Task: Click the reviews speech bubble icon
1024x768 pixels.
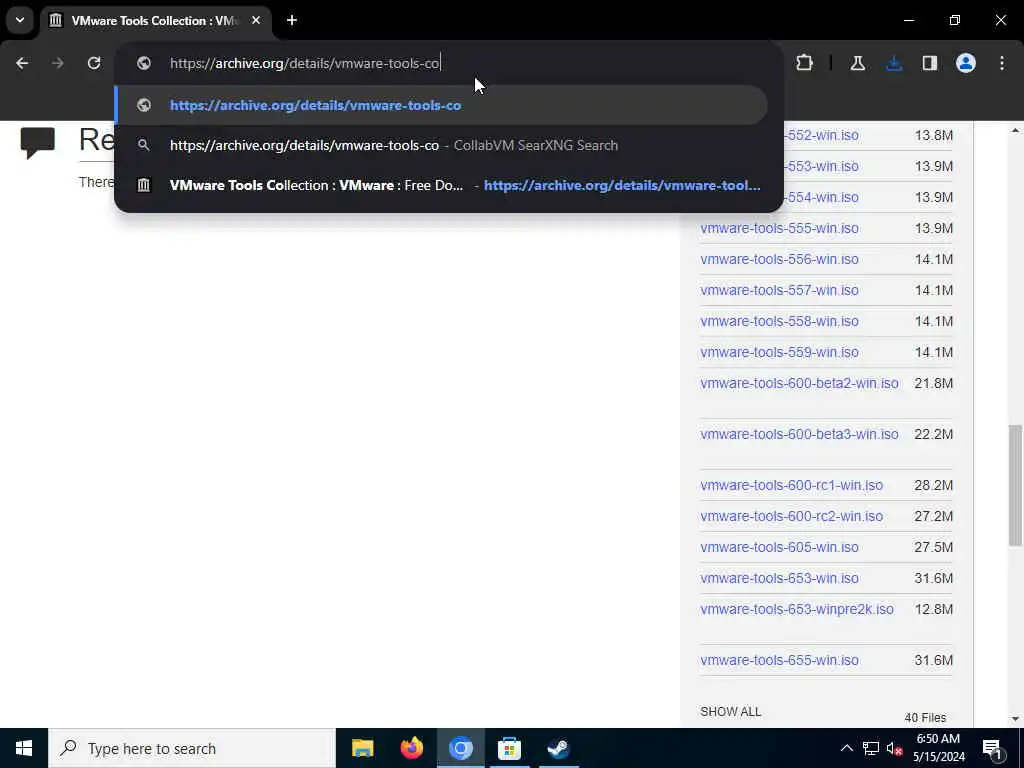Action: point(37,142)
